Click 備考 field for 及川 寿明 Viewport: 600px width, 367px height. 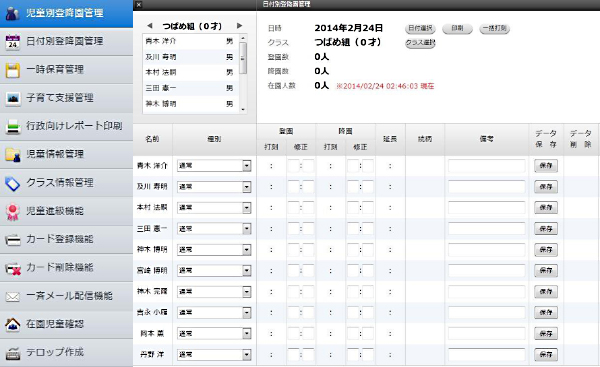[x=487, y=187]
